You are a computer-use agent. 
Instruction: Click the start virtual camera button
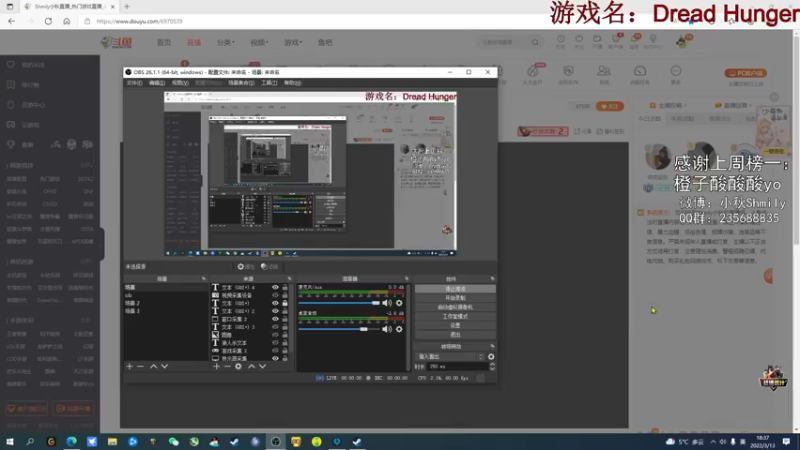tap(455, 307)
